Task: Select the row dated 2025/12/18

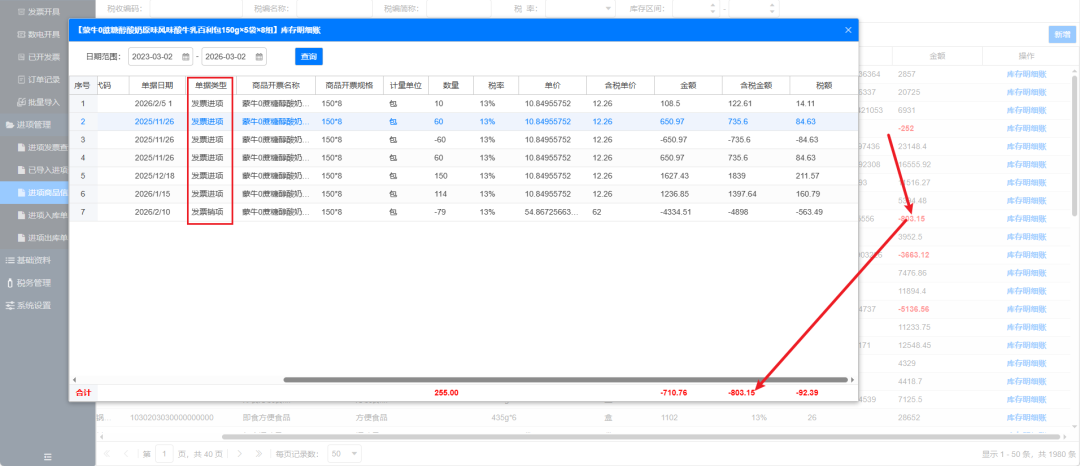Action: [464, 176]
